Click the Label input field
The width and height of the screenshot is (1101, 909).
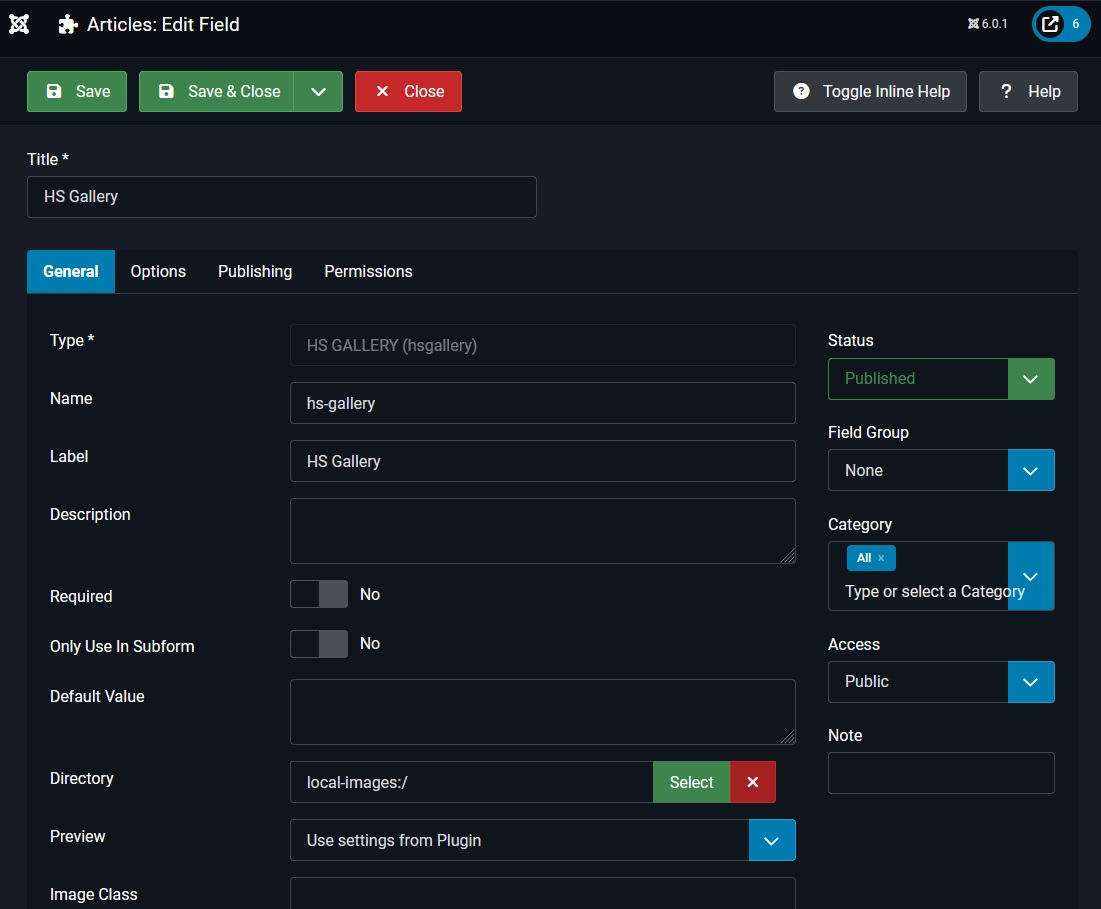click(x=543, y=461)
